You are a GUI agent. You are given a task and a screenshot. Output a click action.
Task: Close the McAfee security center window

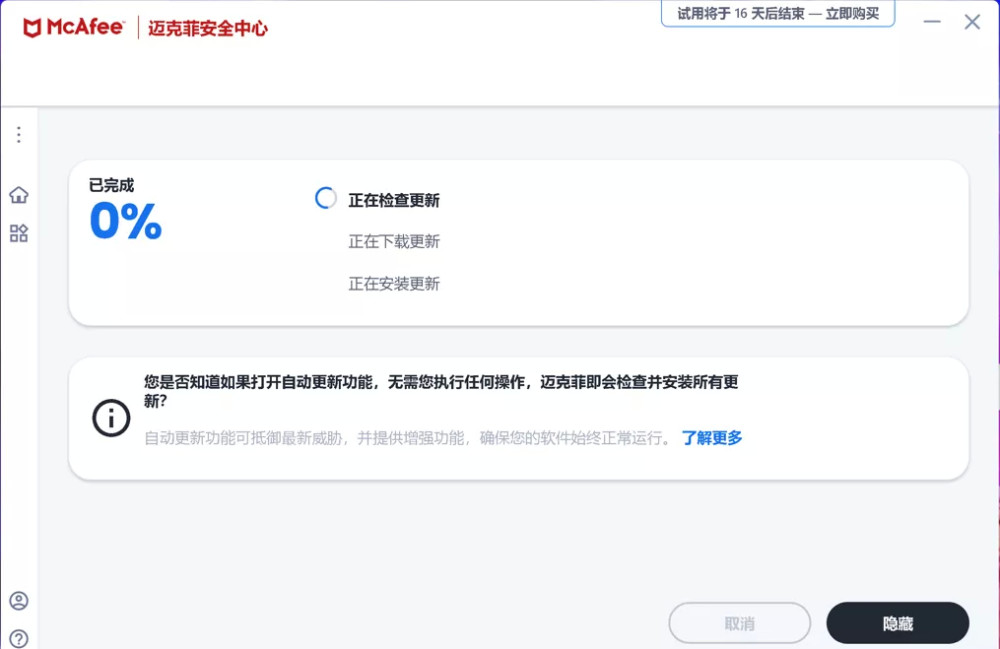click(972, 21)
